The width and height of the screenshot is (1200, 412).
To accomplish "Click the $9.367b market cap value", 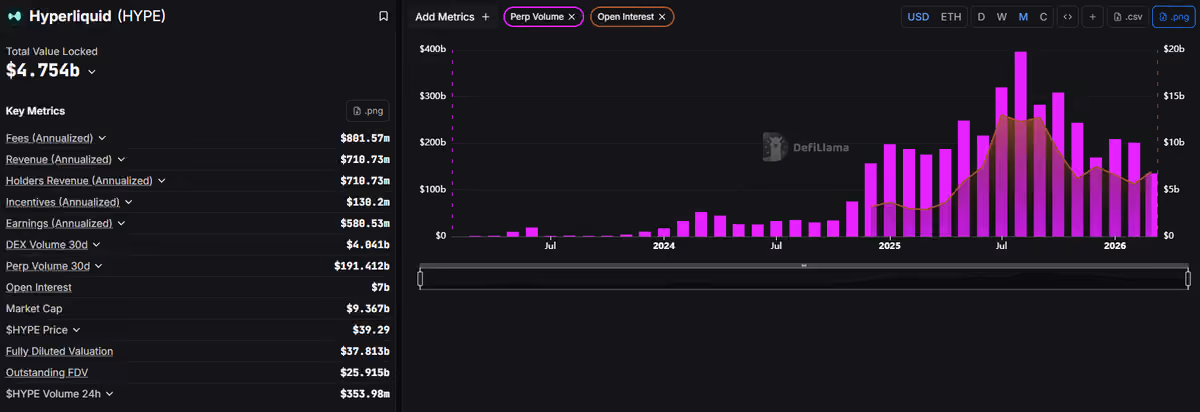I will (368, 308).
